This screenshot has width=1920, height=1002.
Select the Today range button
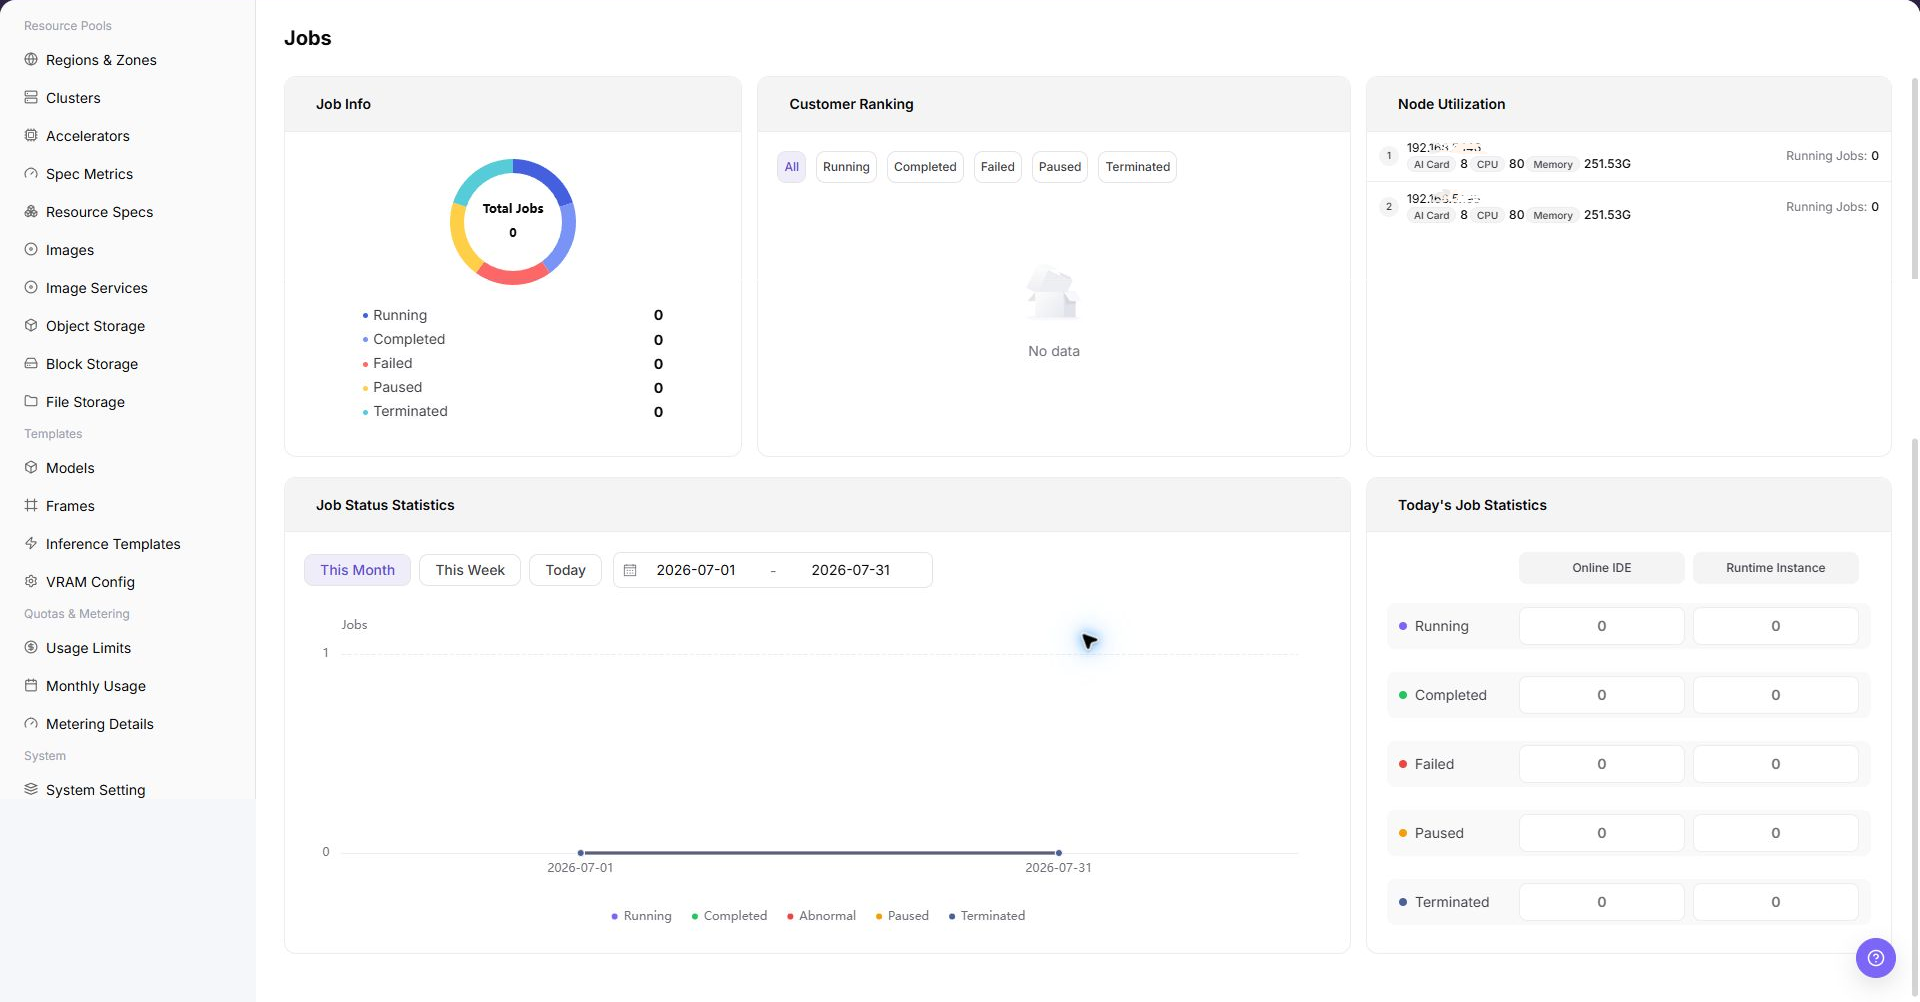(566, 570)
